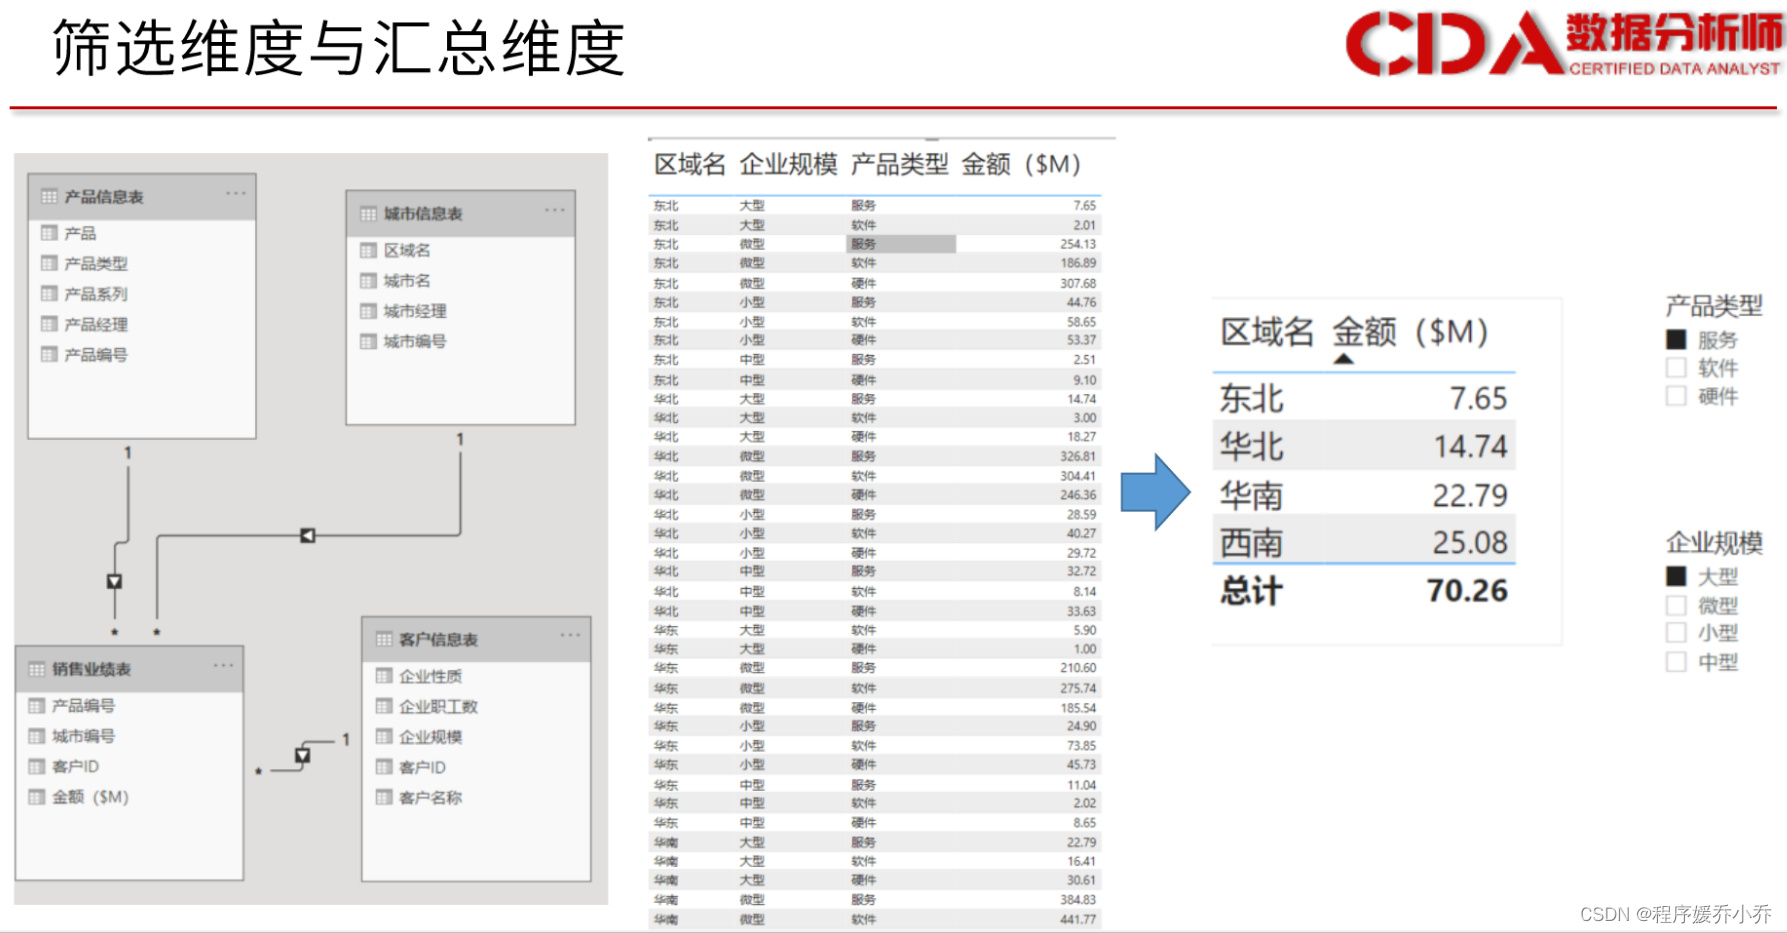The image size is (1787, 933).
Task: Check the 中型 enterprise size slicer box
Action: tap(1676, 661)
